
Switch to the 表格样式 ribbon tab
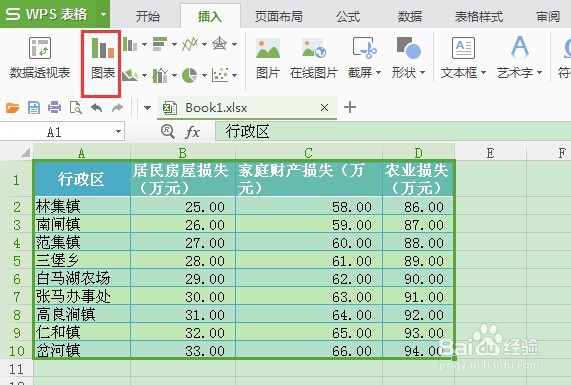pyautogui.click(x=479, y=16)
